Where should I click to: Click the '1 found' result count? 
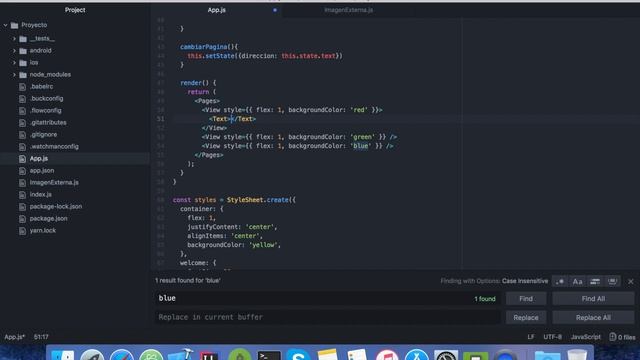(484, 299)
